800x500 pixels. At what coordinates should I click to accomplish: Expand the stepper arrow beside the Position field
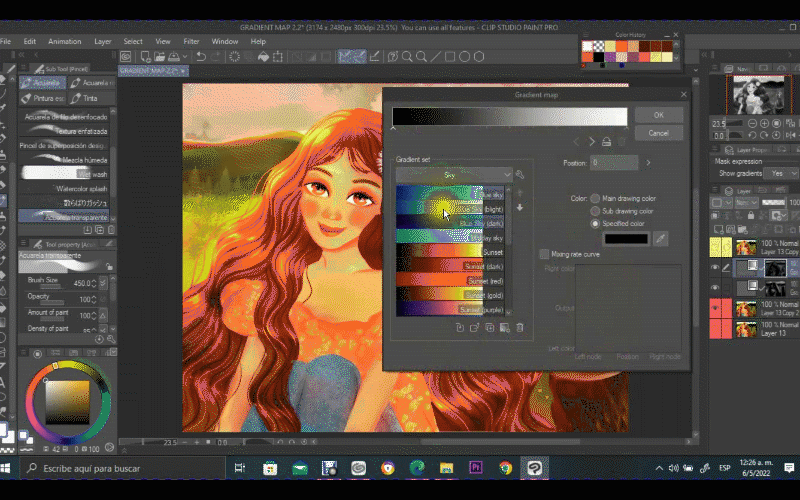[648, 162]
